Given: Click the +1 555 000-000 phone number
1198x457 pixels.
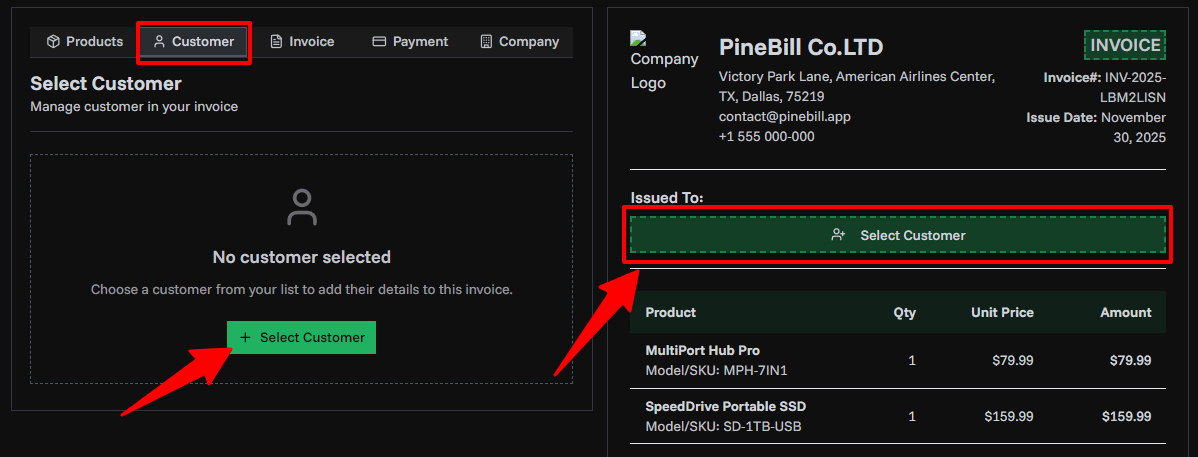Looking at the screenshot, I should coord(766,137).
